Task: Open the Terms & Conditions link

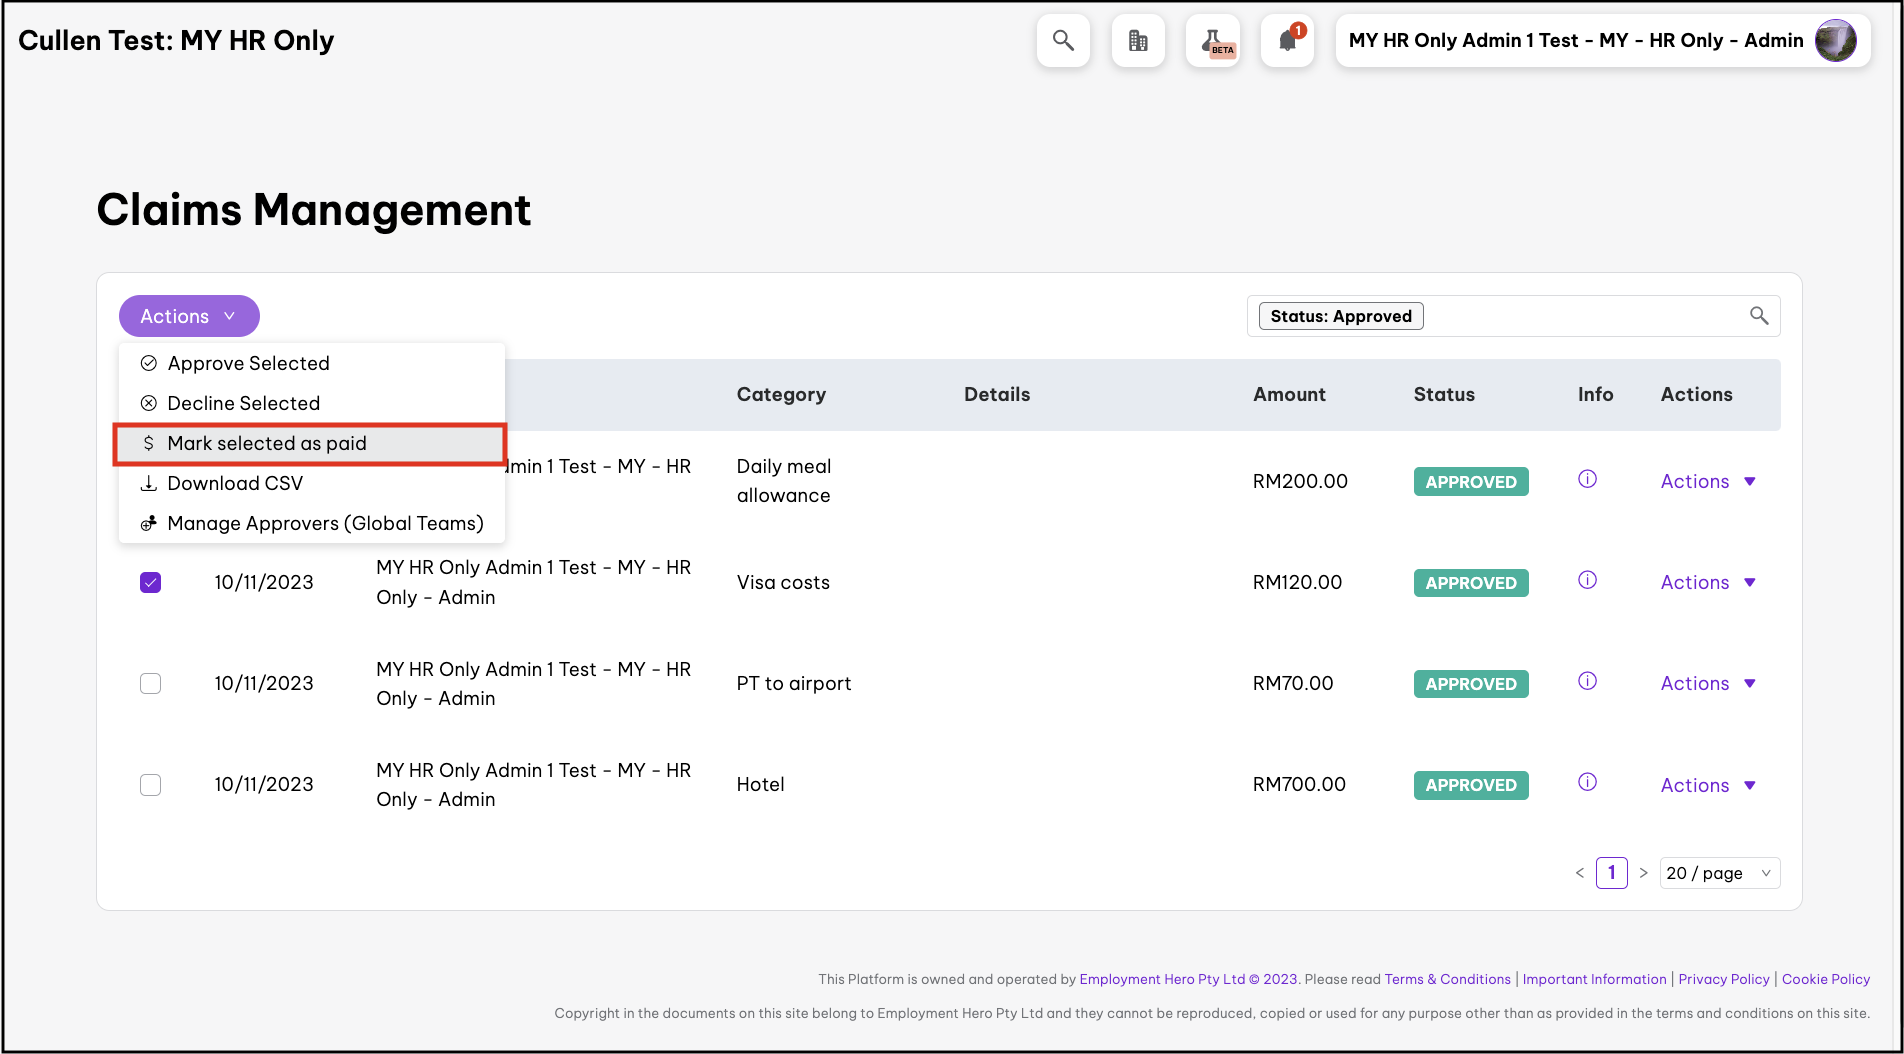Action: (x=1447, y=979)
